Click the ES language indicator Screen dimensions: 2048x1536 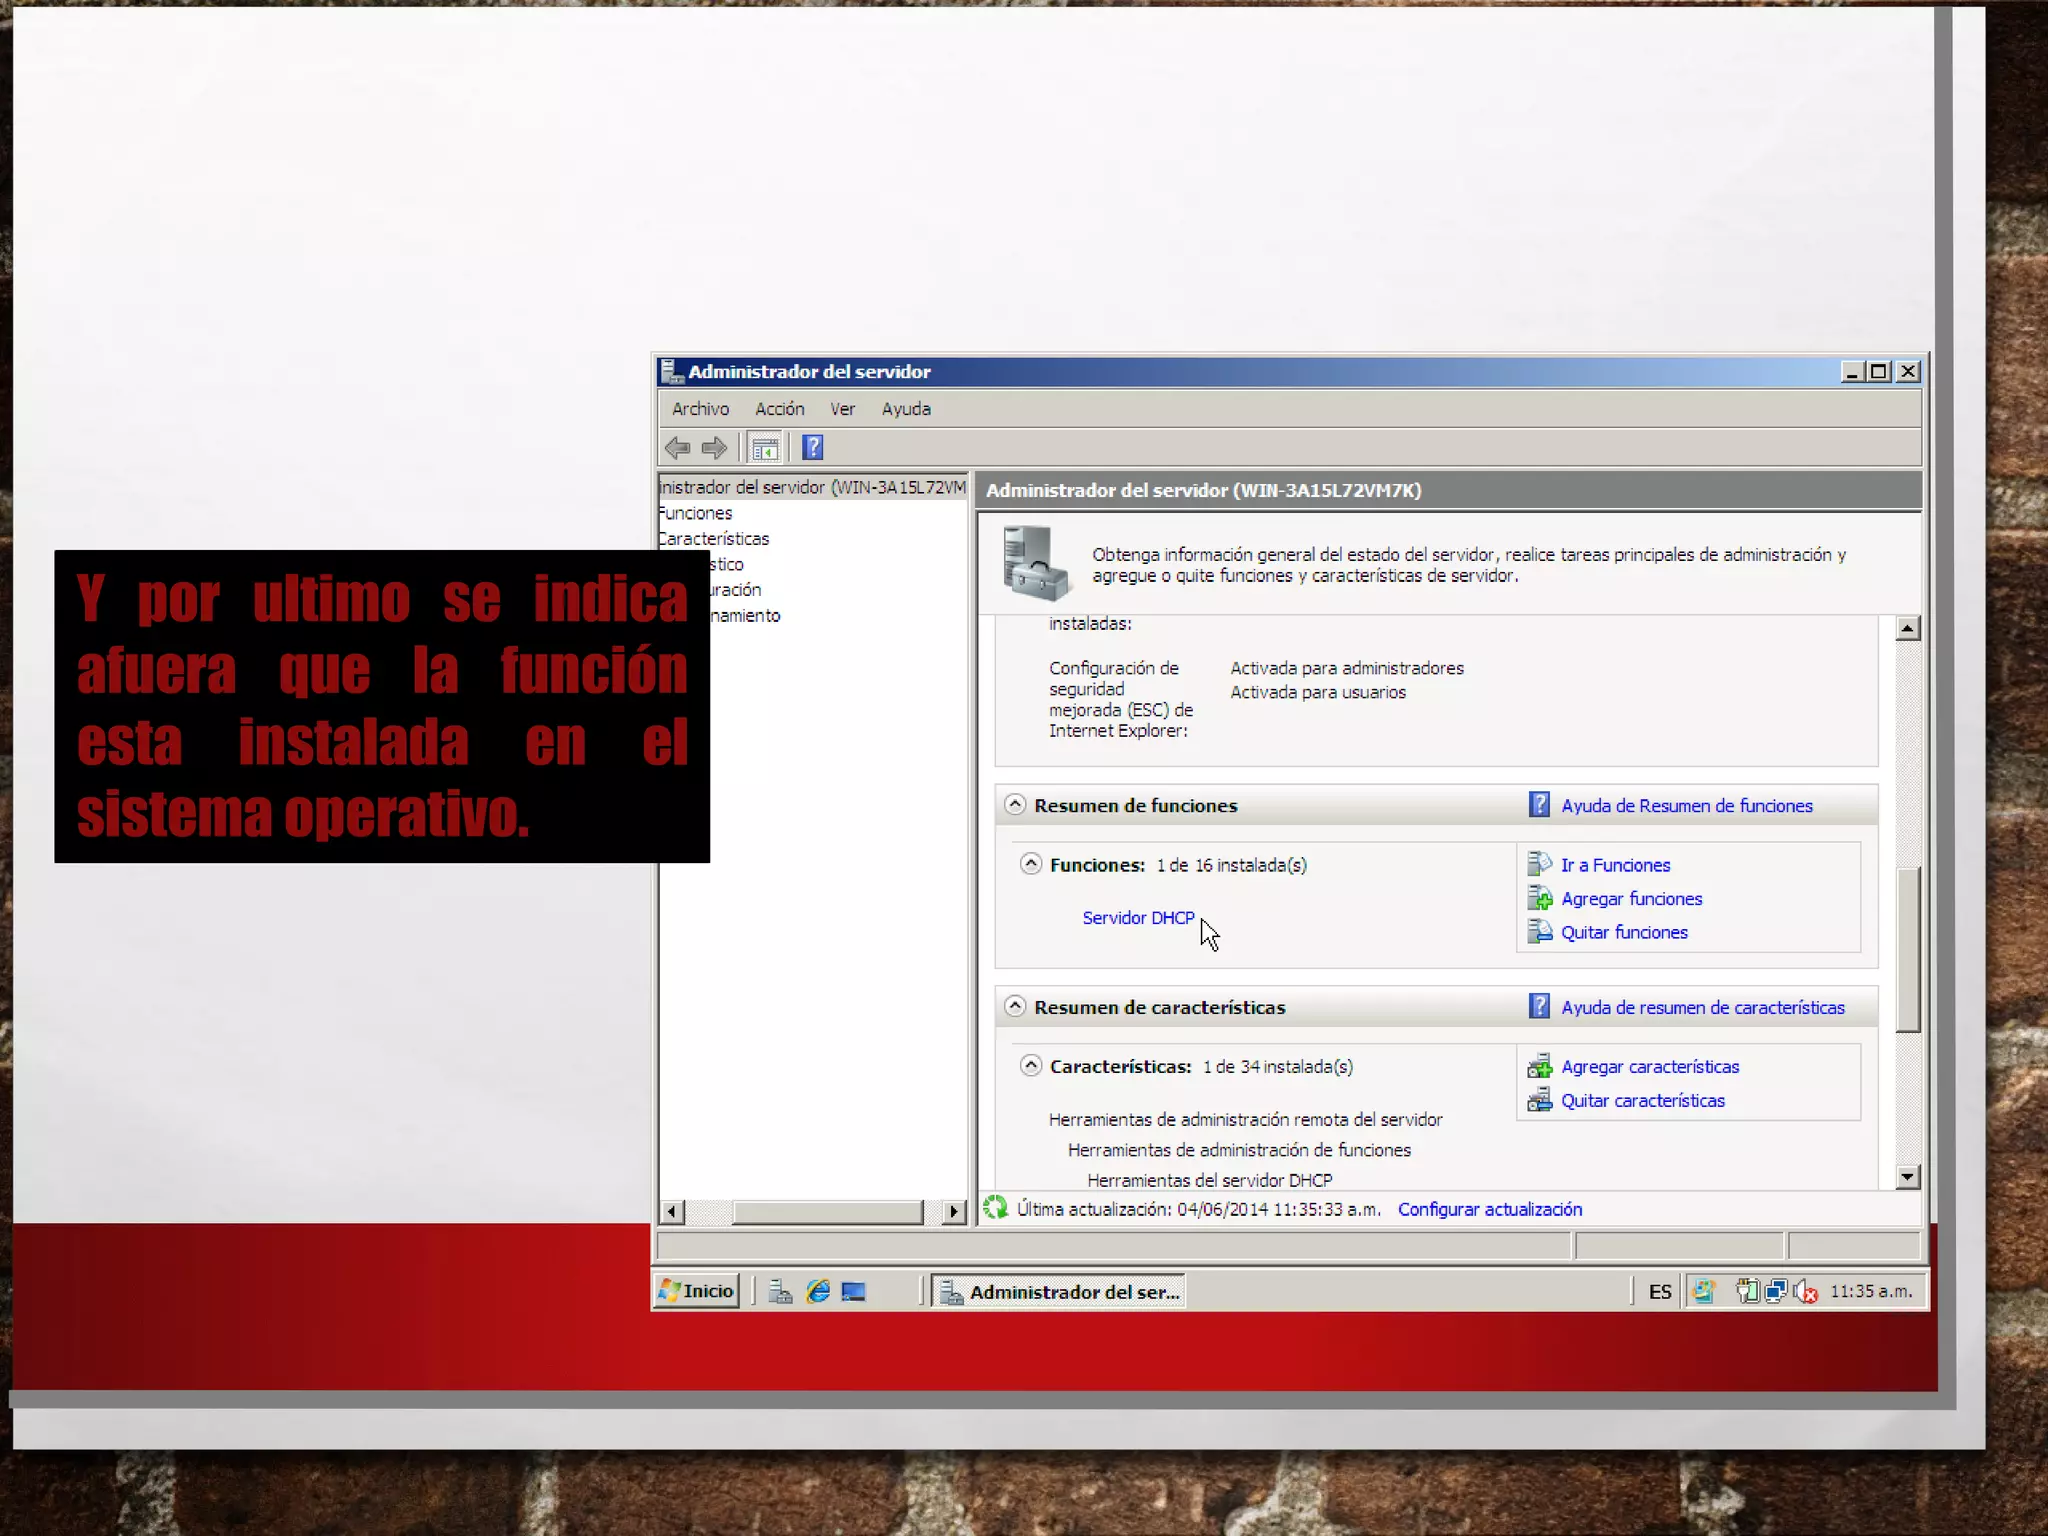coord(1660,1292)
